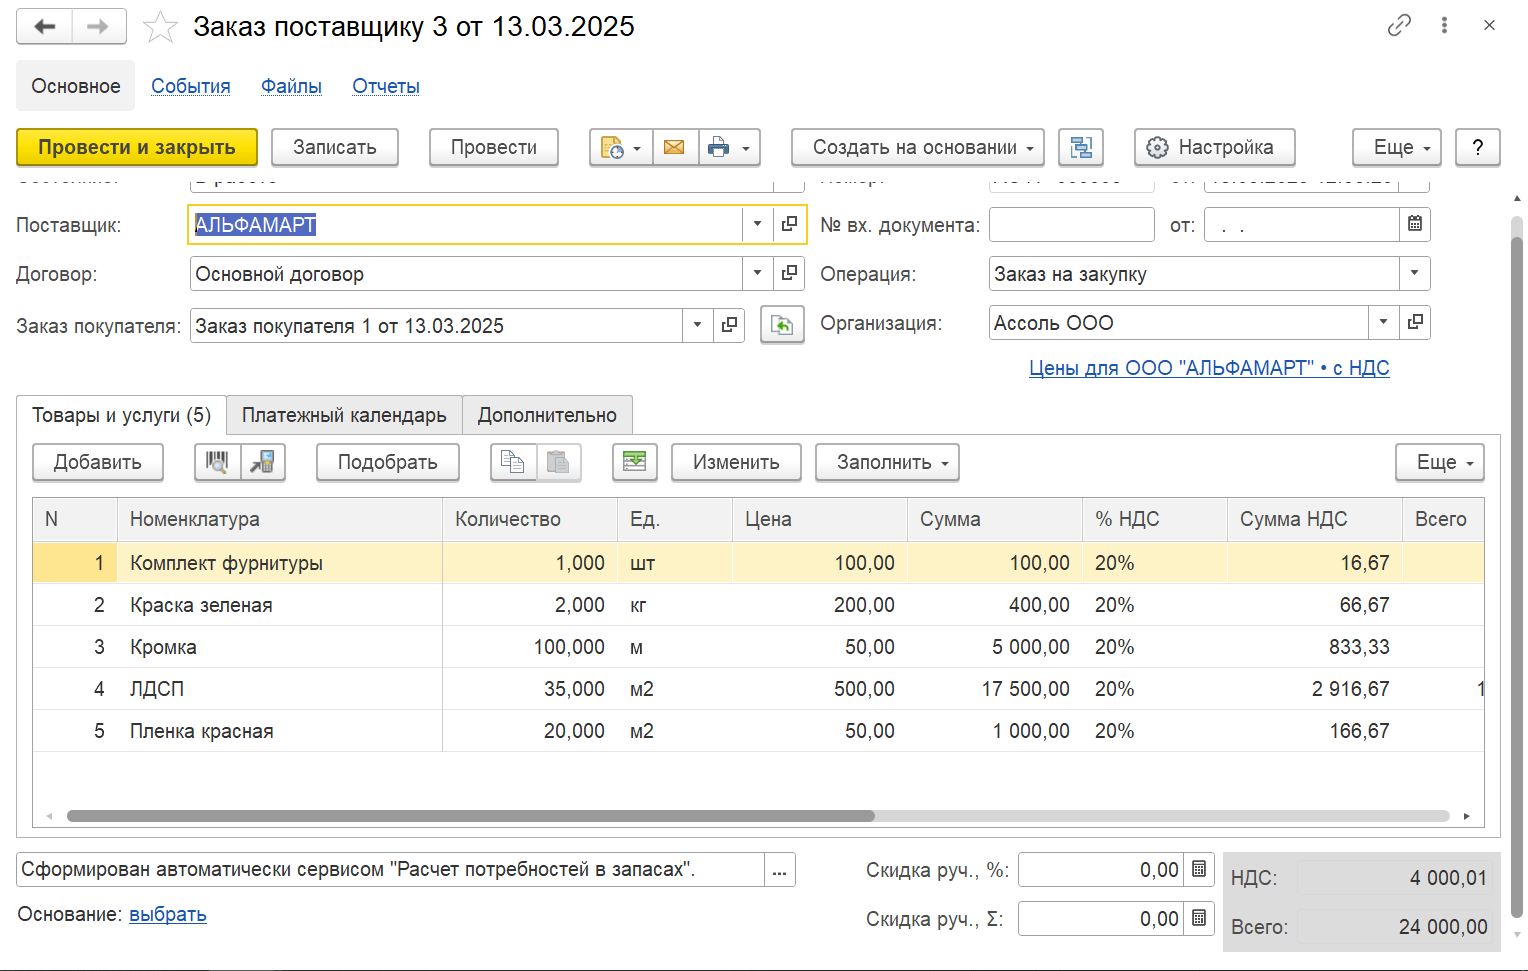Expand the Заказ покупателя dropdown arrow

698,324
